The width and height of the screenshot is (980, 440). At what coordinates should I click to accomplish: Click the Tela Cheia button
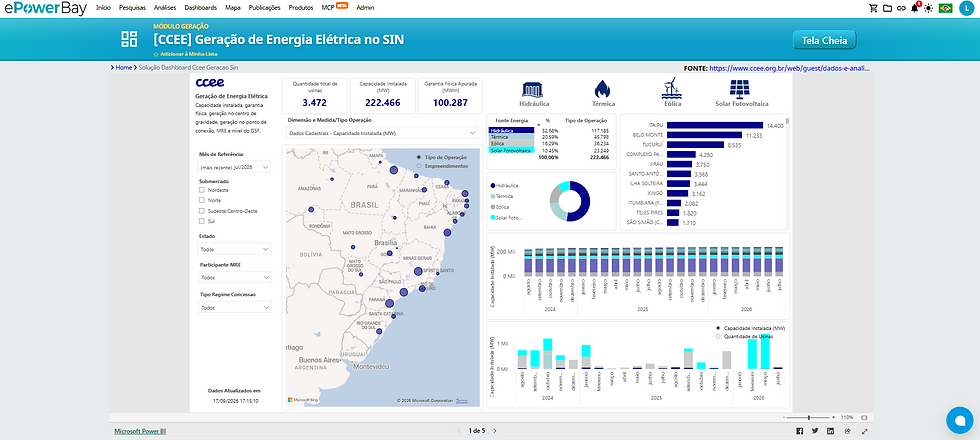click(x=824, y=40)
